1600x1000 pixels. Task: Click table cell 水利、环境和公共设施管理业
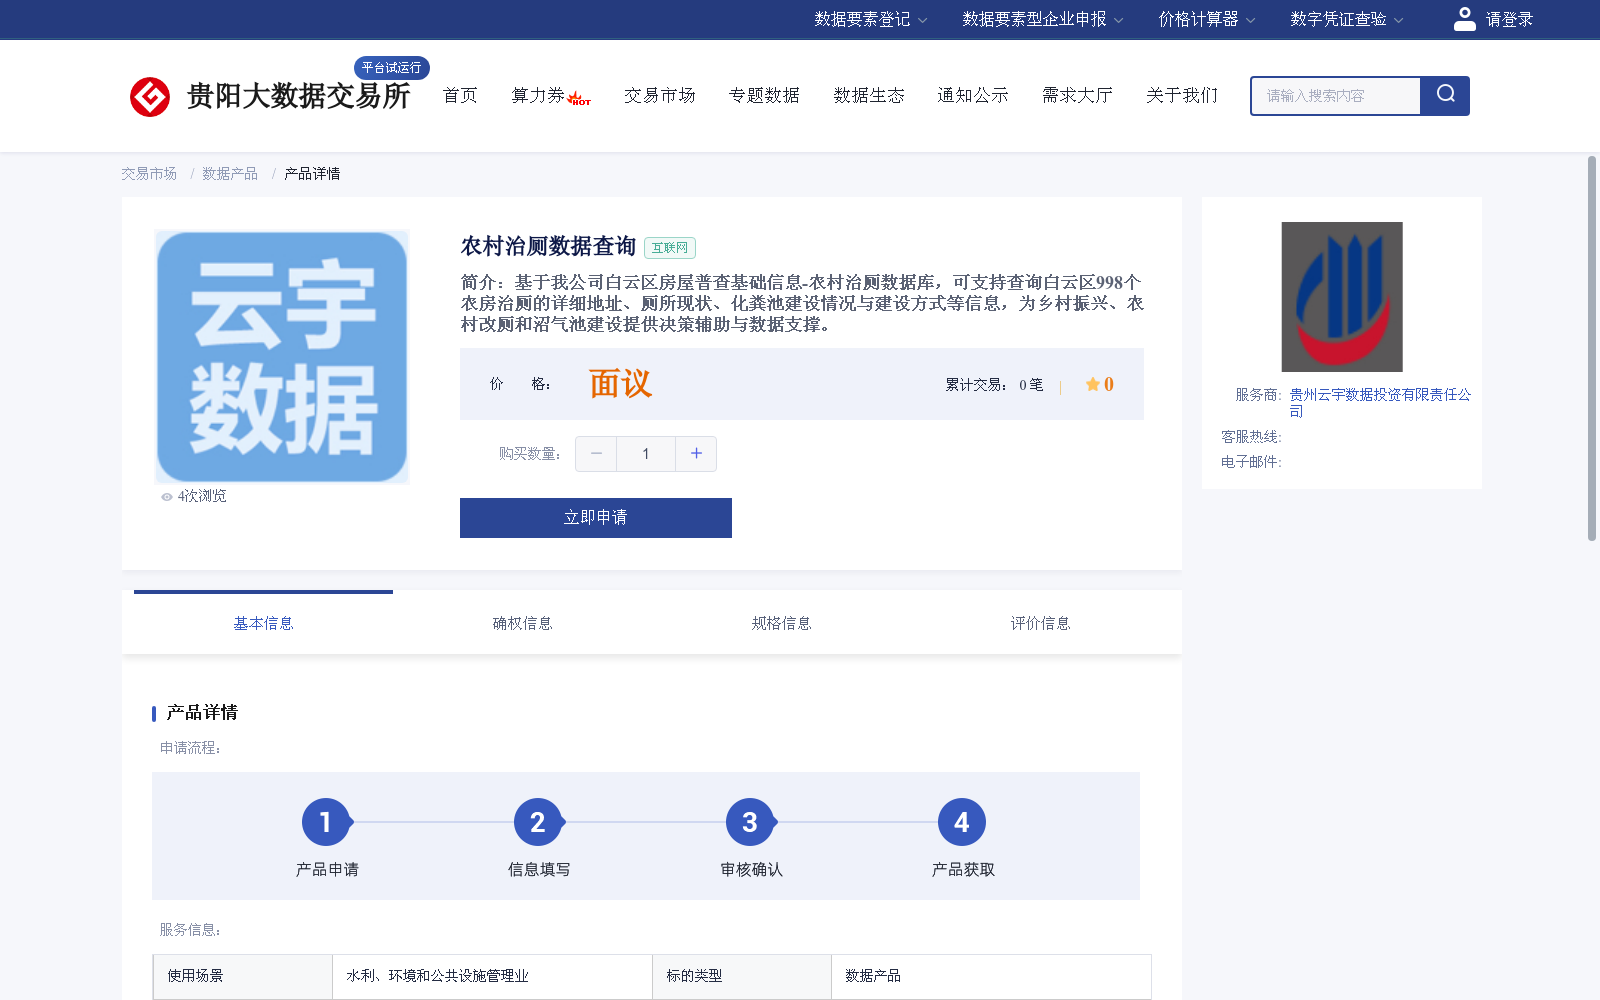click(492, 976)
